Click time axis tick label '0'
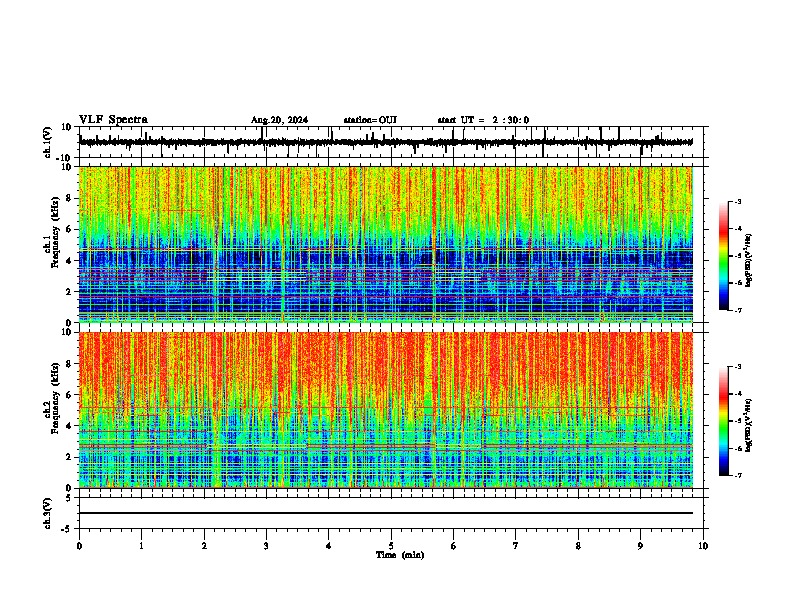 [79, 546]
